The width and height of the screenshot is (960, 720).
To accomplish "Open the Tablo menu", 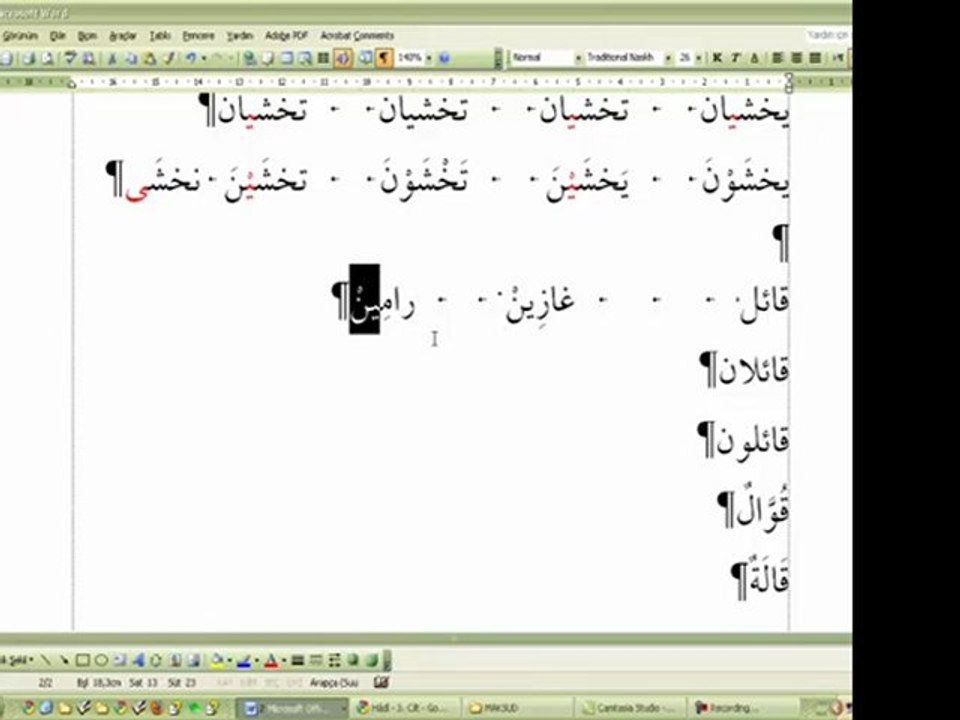I will pos(160,36).
